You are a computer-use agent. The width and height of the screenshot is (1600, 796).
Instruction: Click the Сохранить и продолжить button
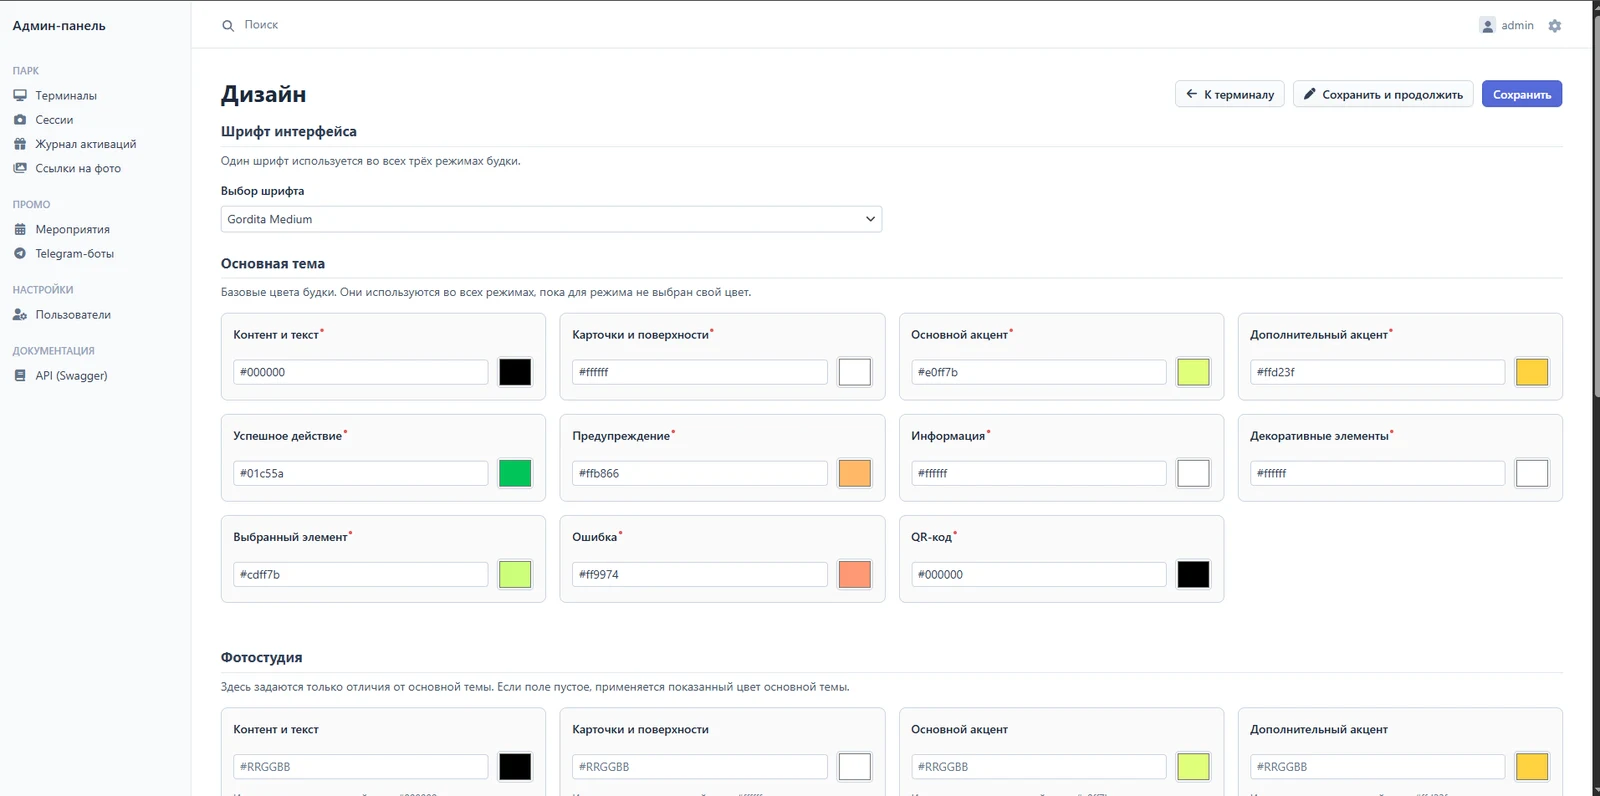point(1383,94)
